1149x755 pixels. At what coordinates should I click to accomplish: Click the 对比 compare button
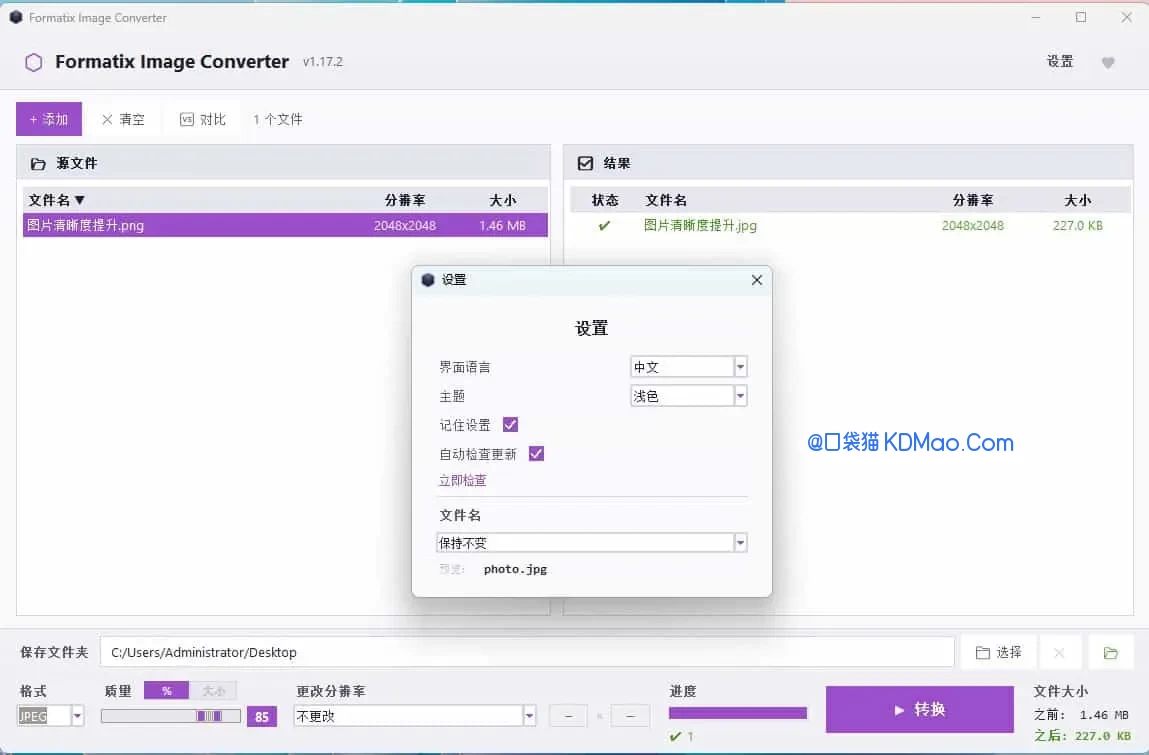(x=203, y=119)
